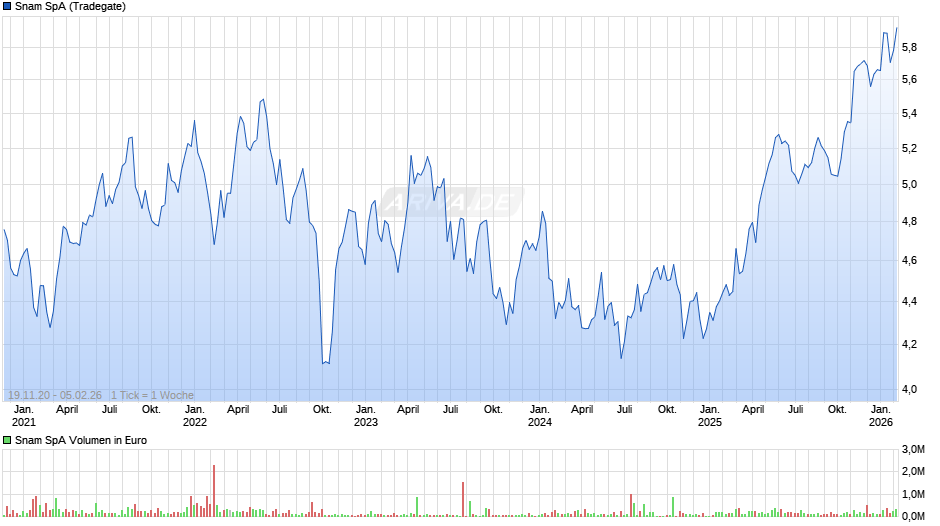
Task: Click the 5,4 price axis label
Action: click(909, 113)
